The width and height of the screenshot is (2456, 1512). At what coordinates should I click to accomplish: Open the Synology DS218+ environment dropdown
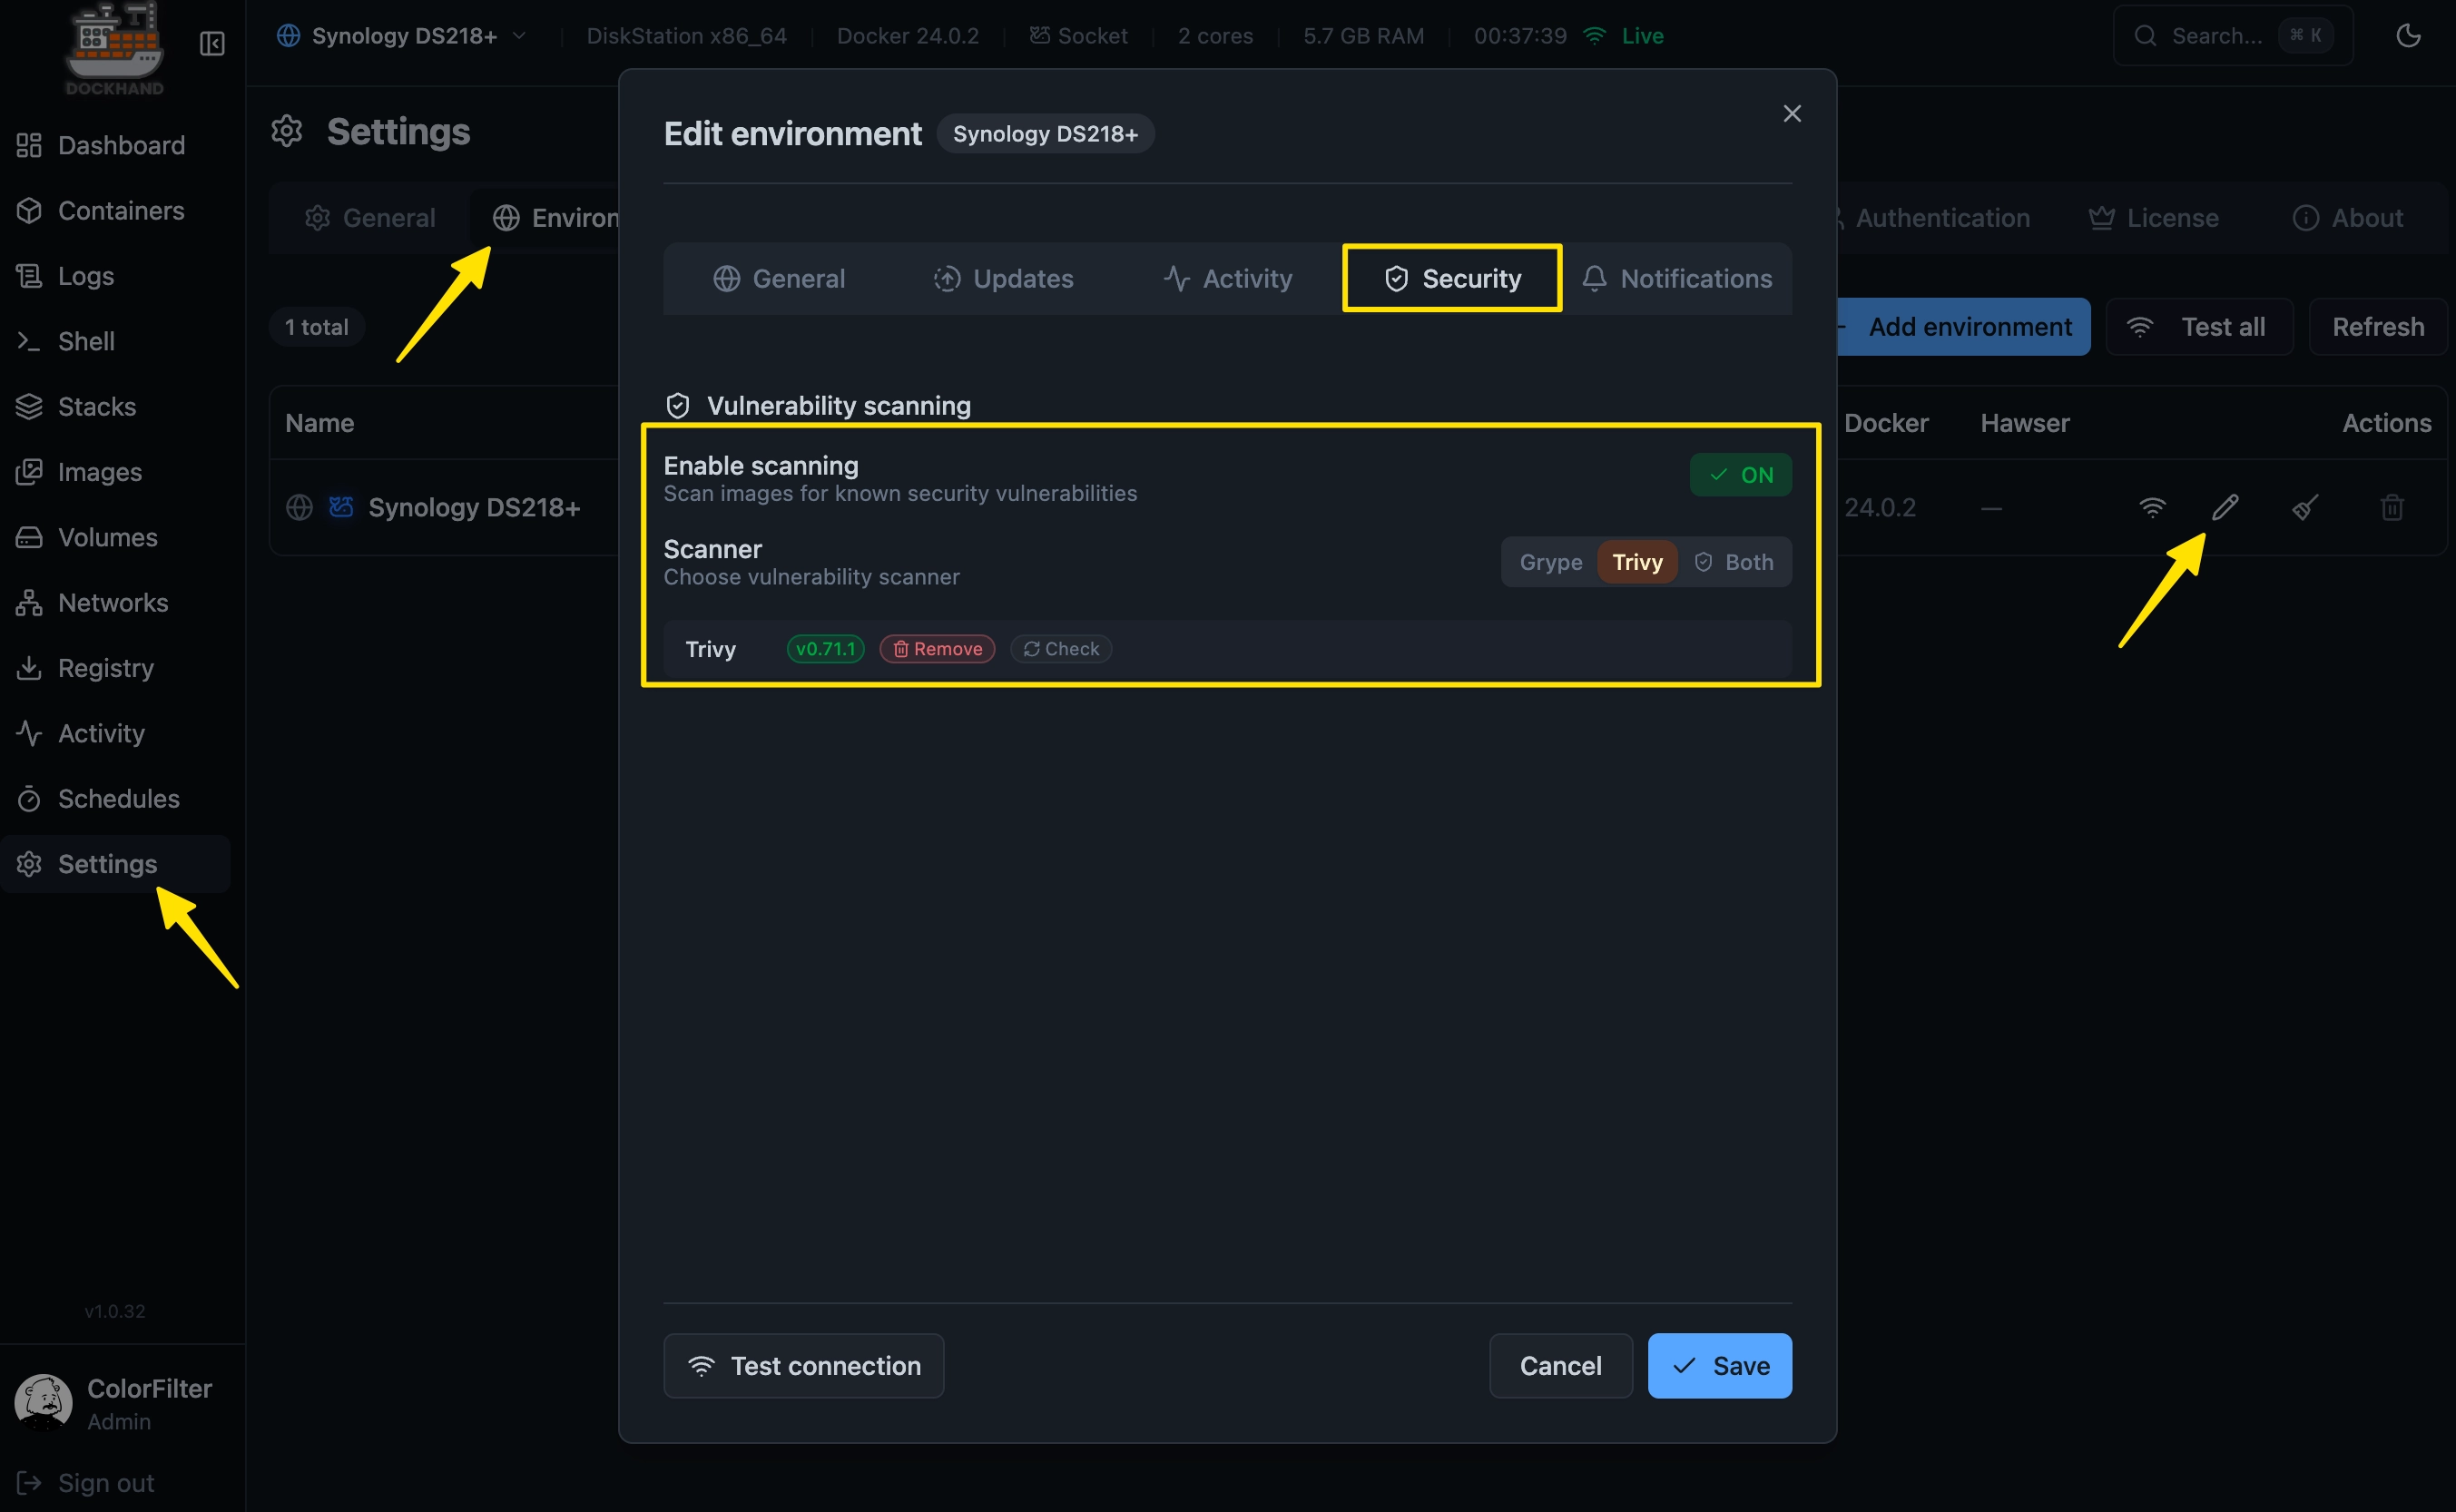pos(402,36)
